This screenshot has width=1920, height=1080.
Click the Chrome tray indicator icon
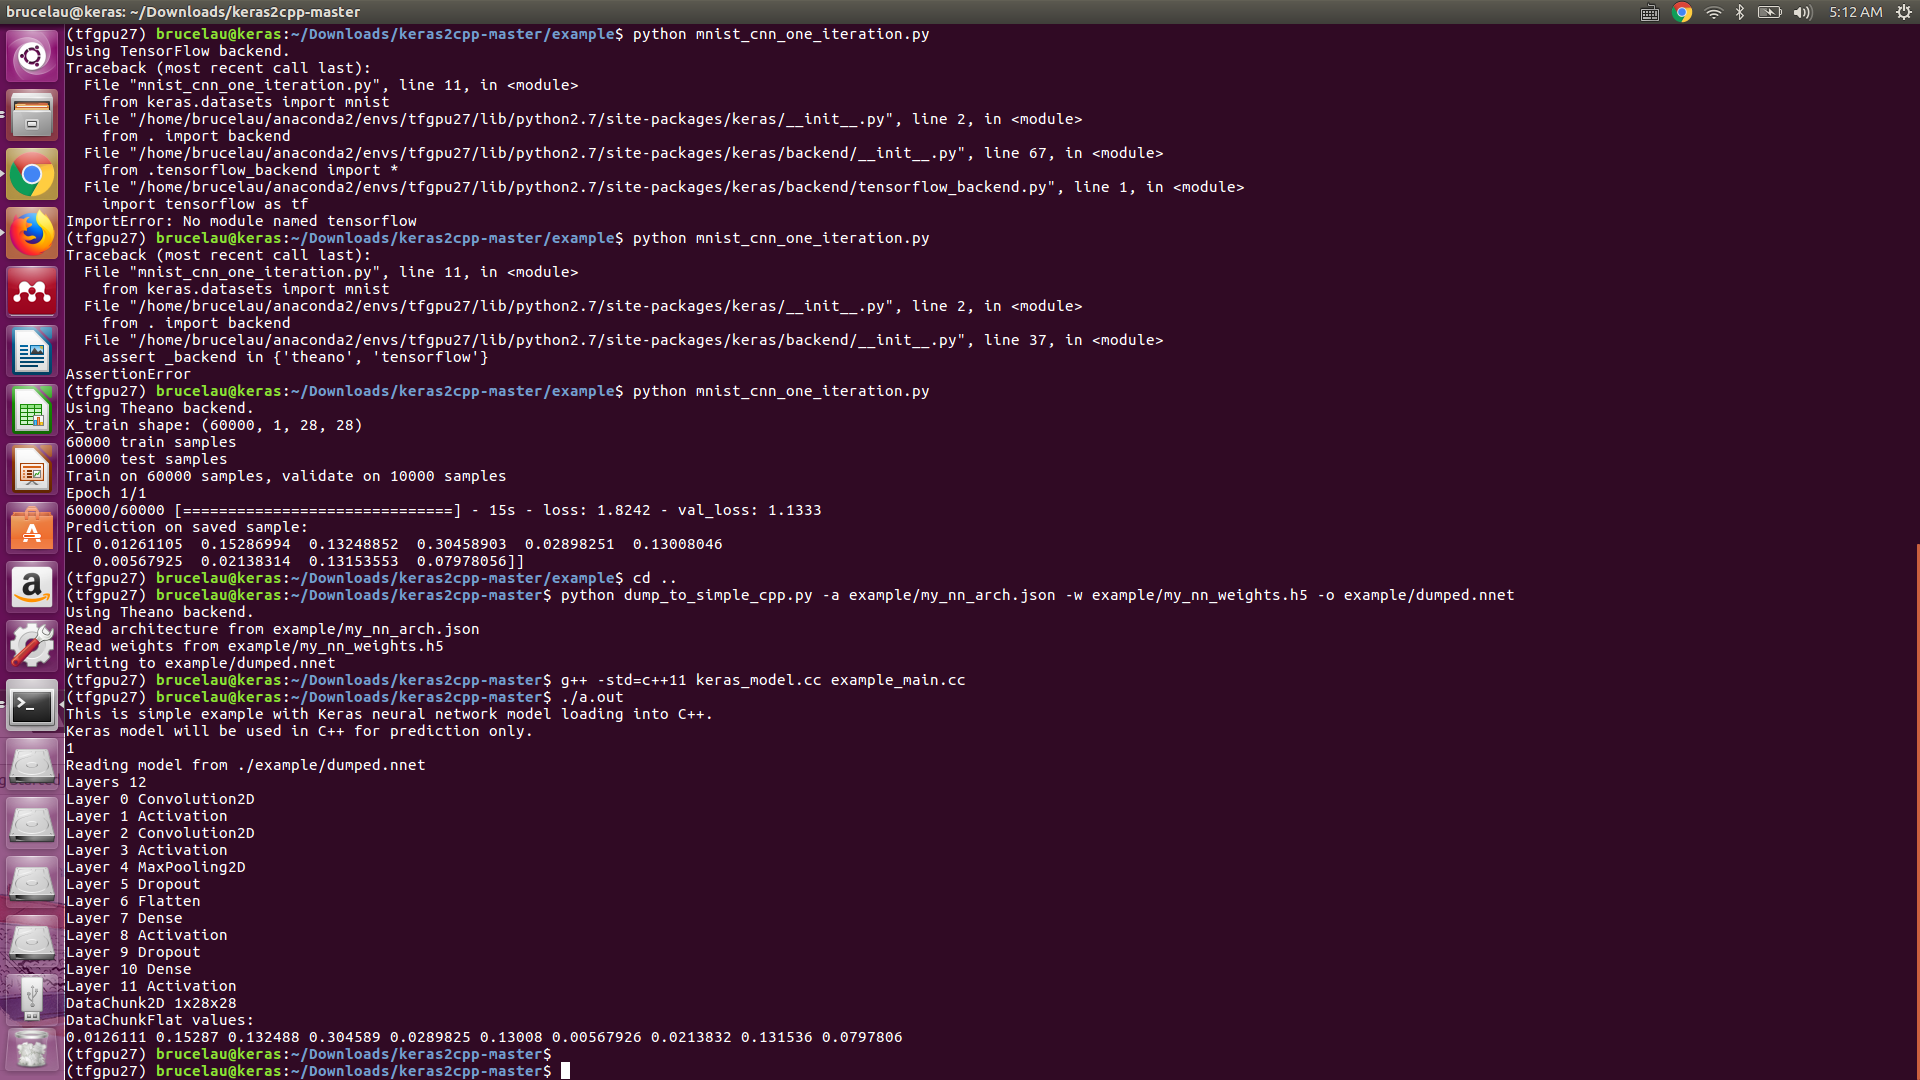(1682, 12)
